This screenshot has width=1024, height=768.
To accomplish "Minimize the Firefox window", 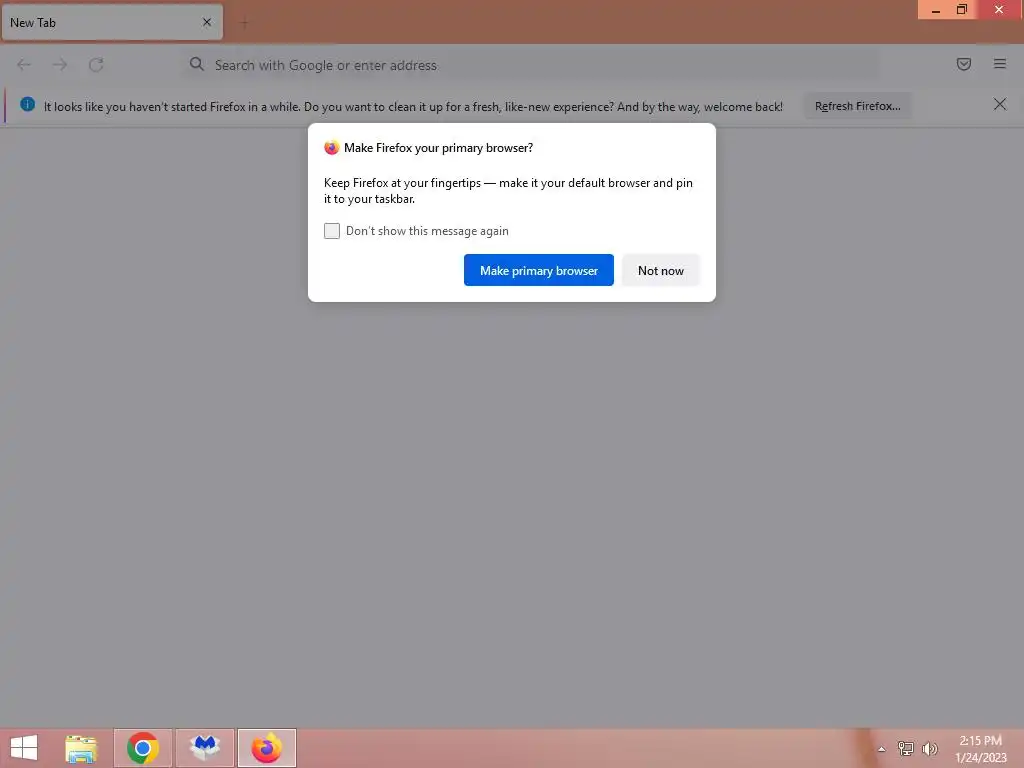I will pos(935,10).
